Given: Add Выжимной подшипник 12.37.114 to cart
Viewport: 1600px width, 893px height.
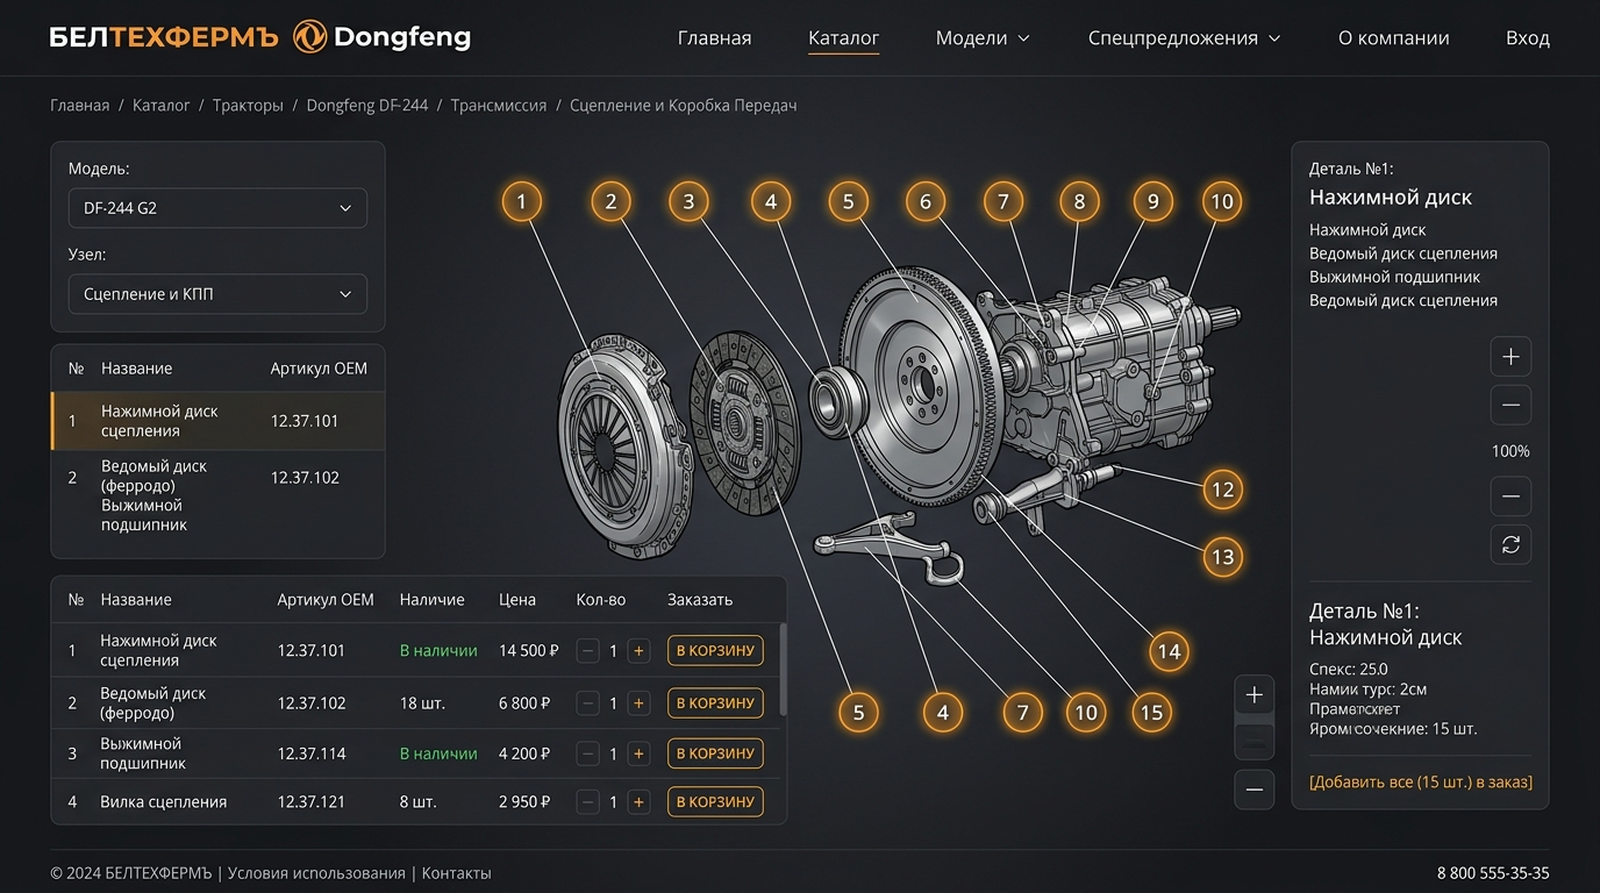Looking at the screenshot, I should [x=715, y=753].
